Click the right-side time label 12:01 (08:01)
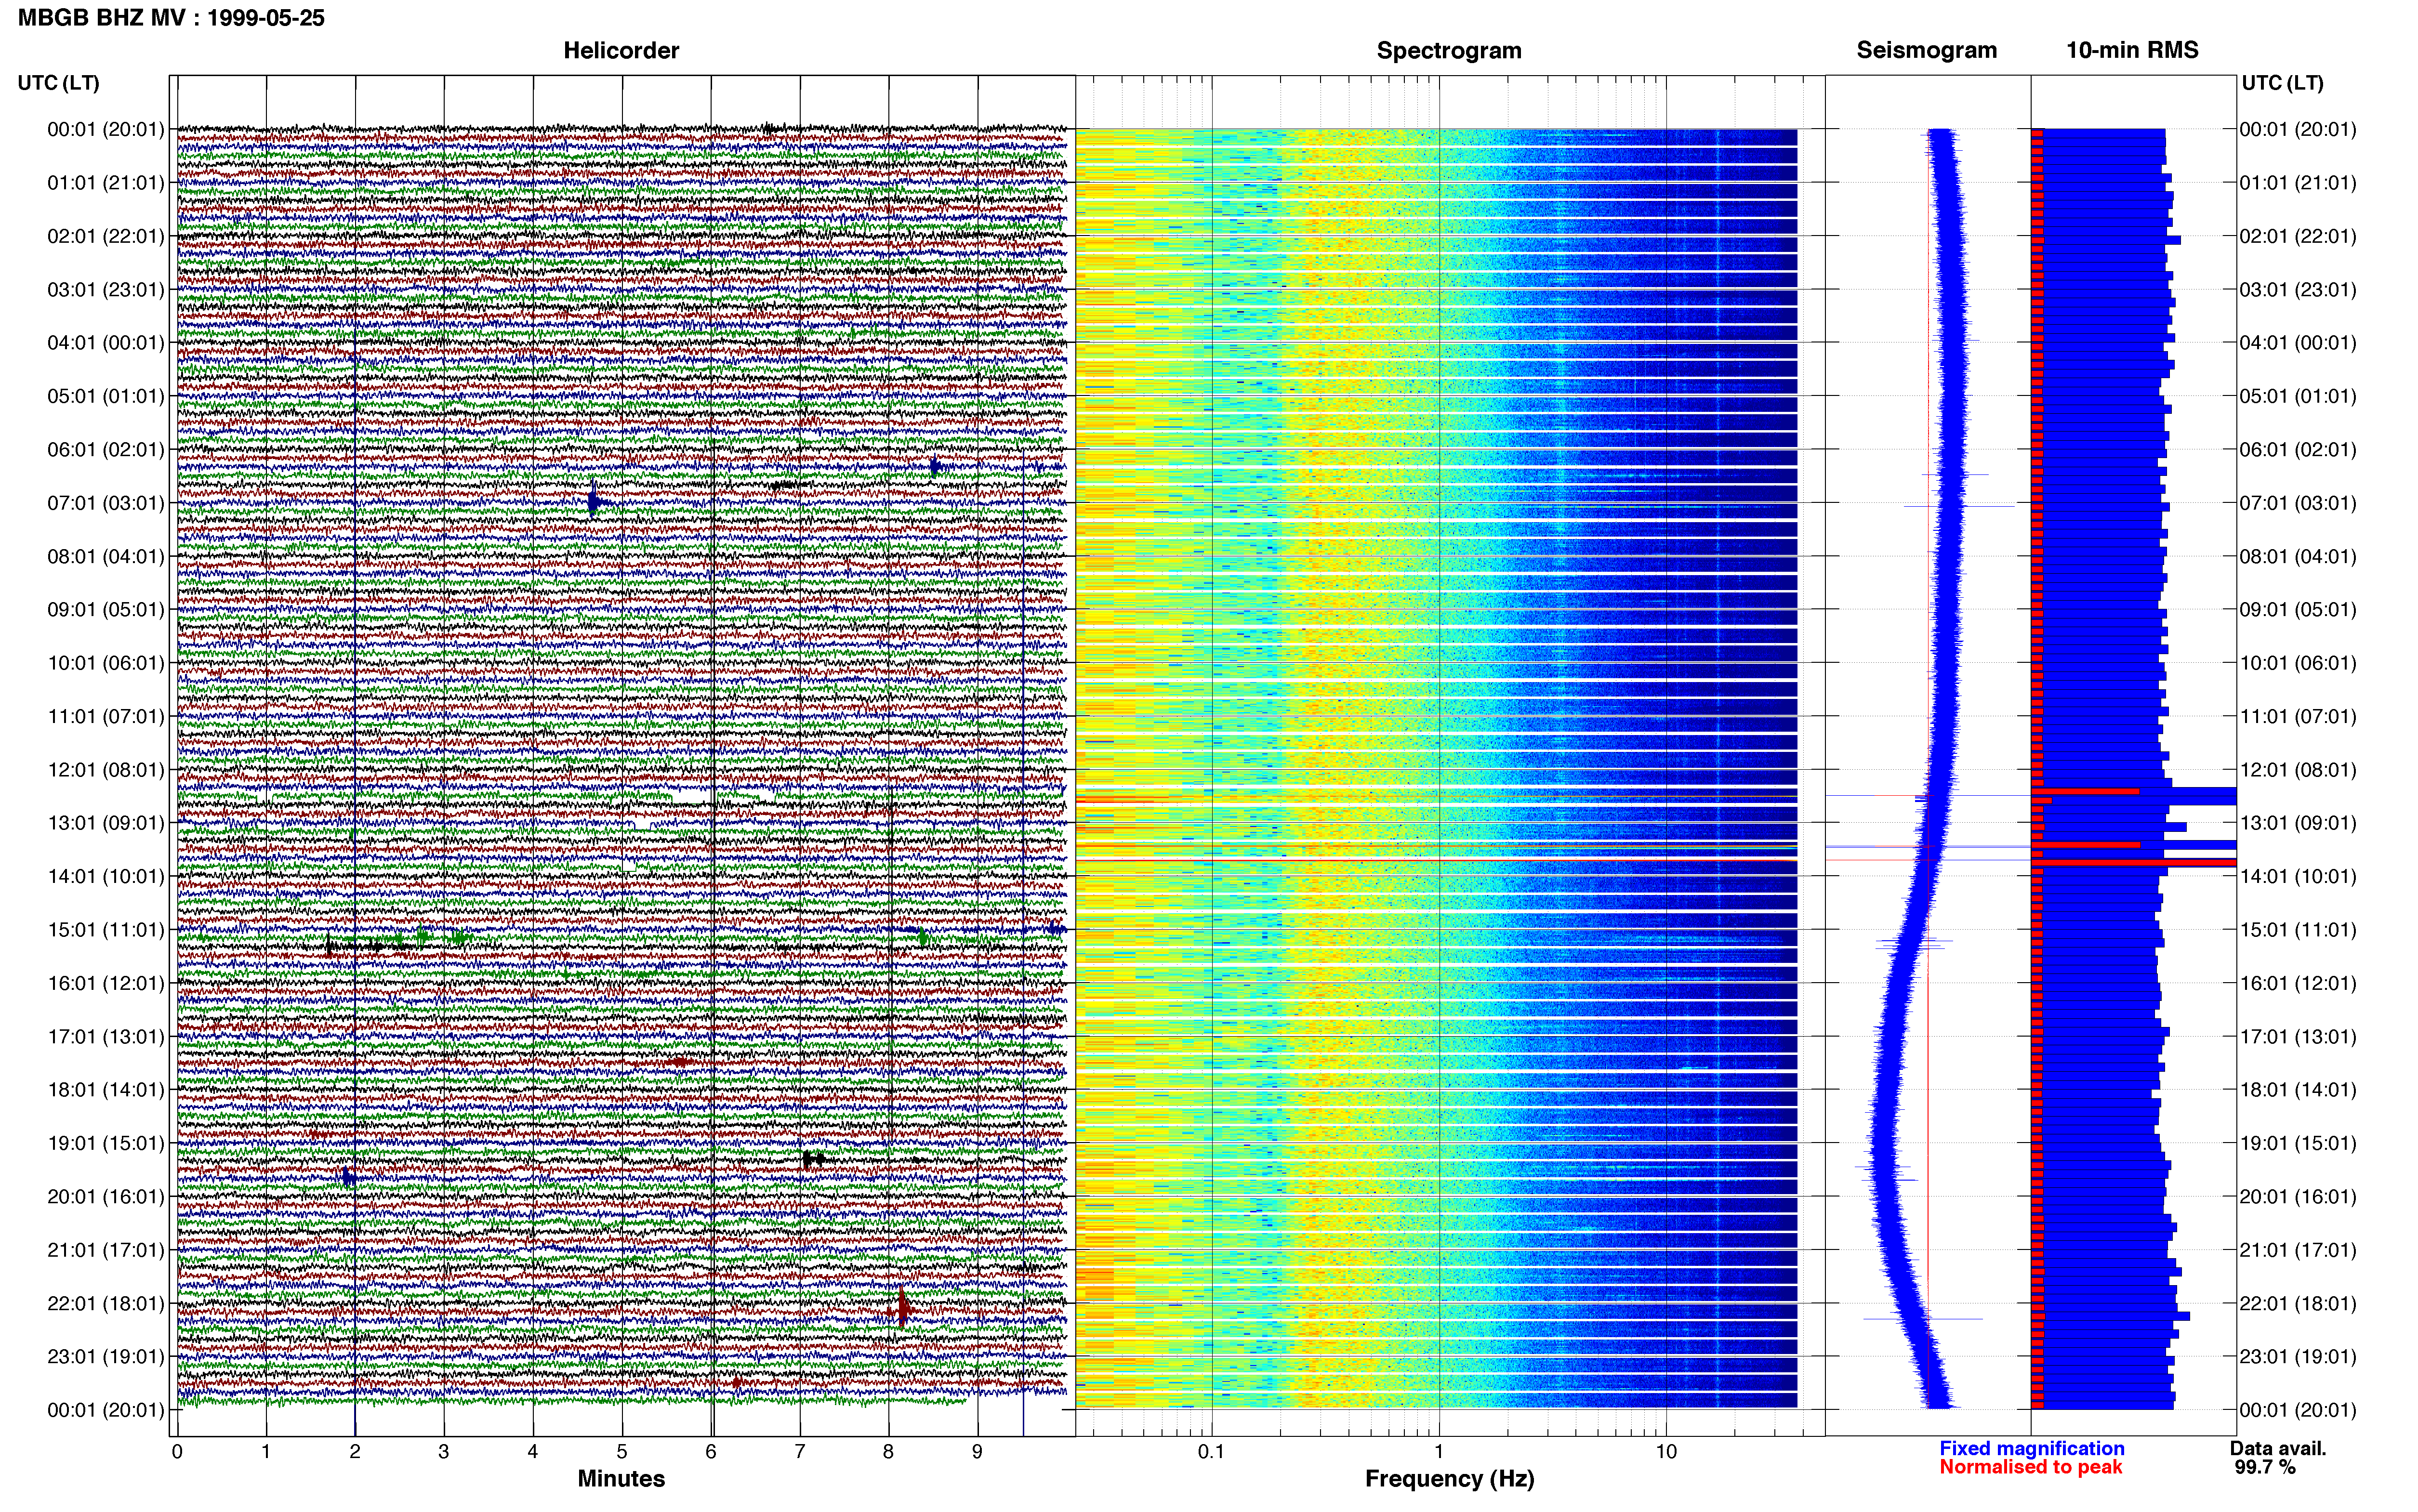The width and height of the screenshot is (2418, 1512). coord(2298,770)
